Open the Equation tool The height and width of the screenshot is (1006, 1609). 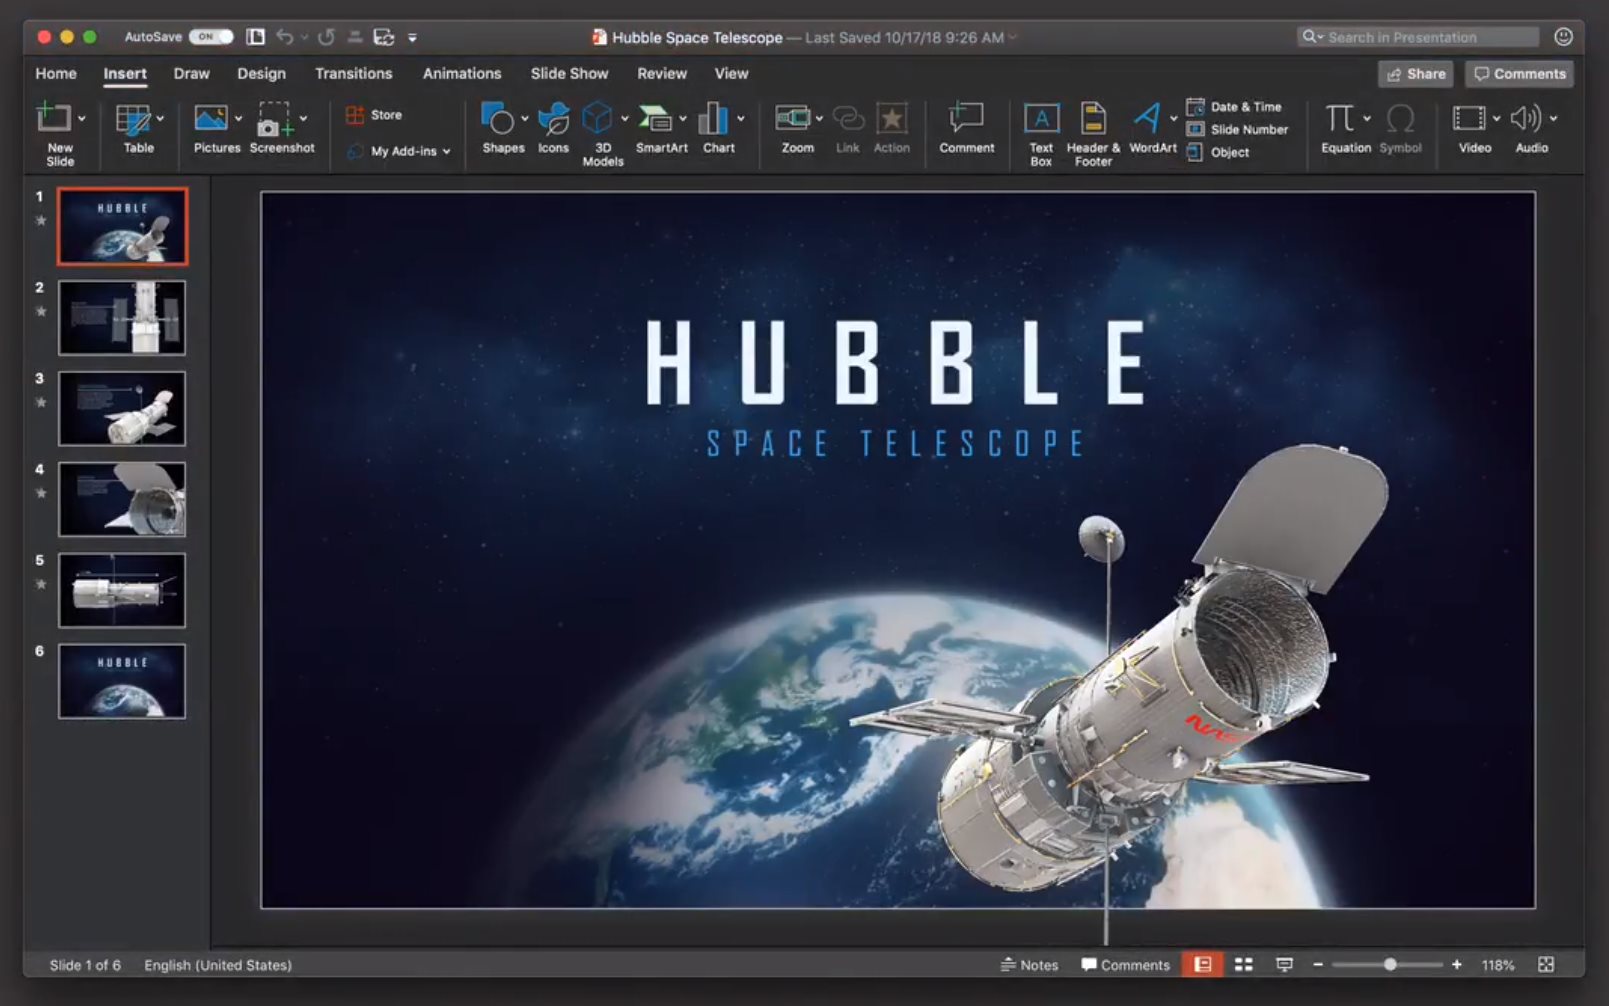tap(1339, 118)
